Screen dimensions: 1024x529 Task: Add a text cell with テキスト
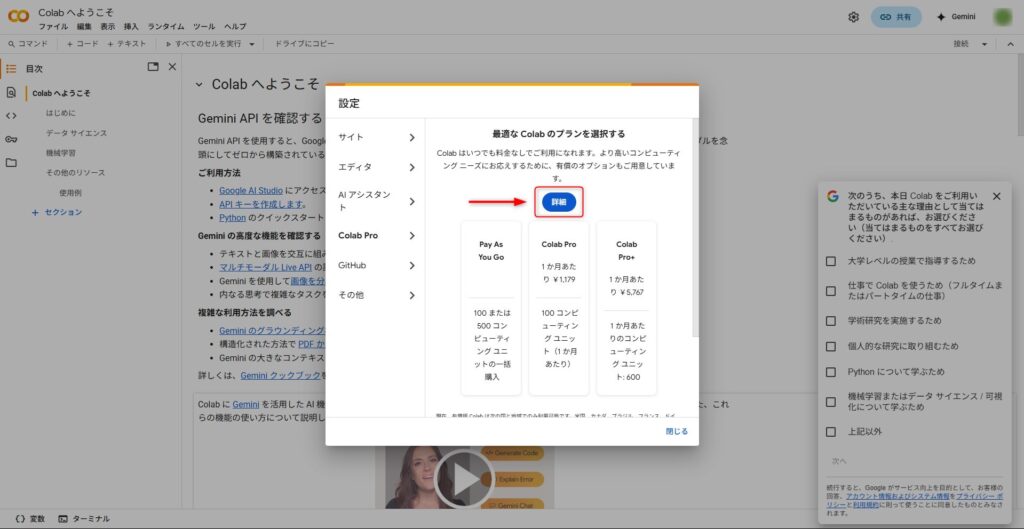[127, 44]
